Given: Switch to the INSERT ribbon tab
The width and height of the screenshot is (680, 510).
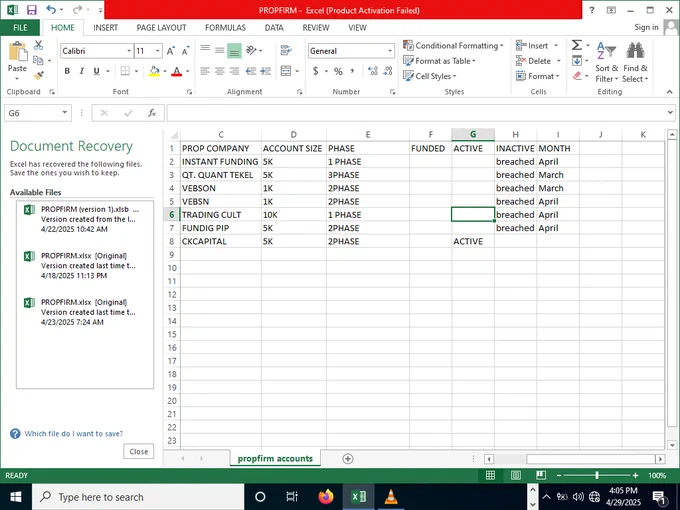Looking at the screenshot, I should (105, 28).
